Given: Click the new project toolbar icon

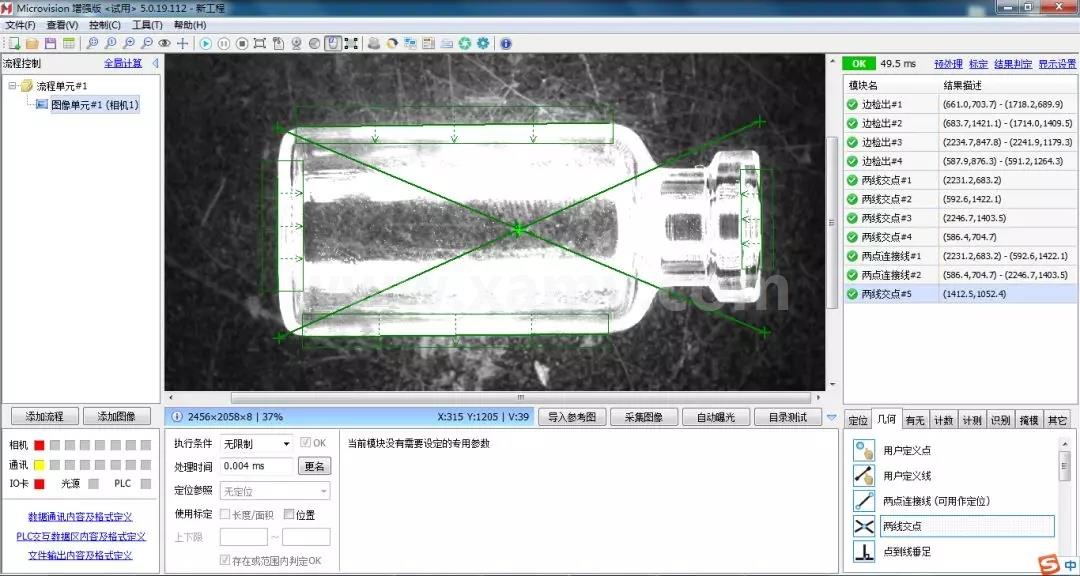Looking at the screenshot, I should click(x=14, y=43).
